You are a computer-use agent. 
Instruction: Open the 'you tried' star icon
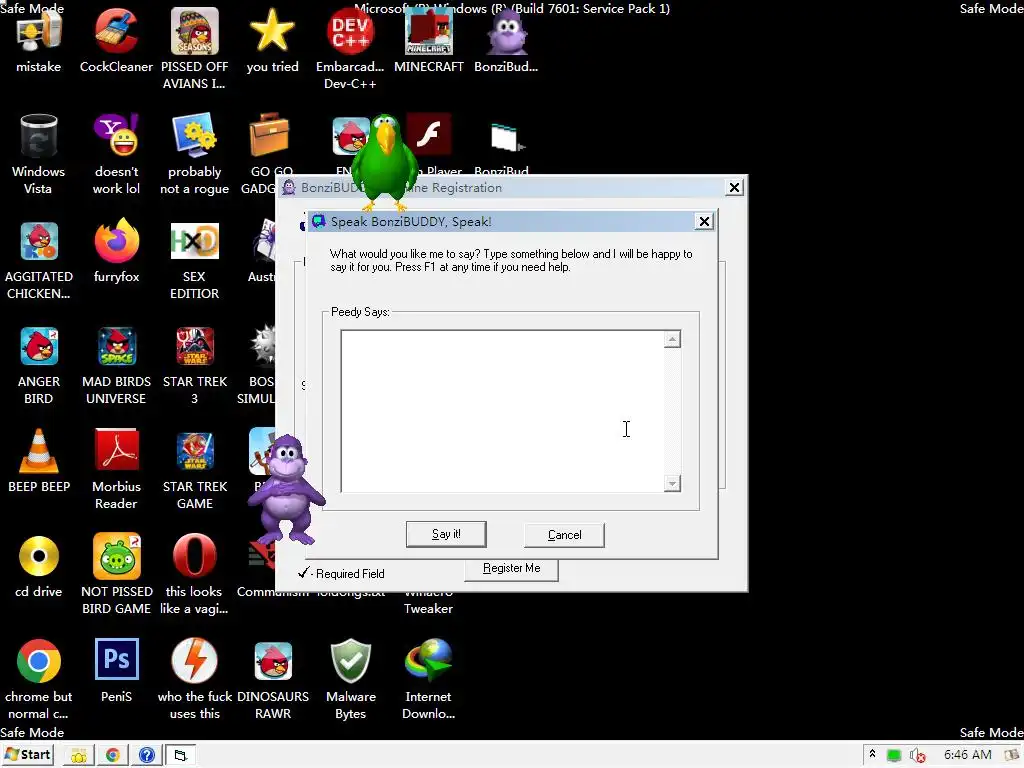272,31
